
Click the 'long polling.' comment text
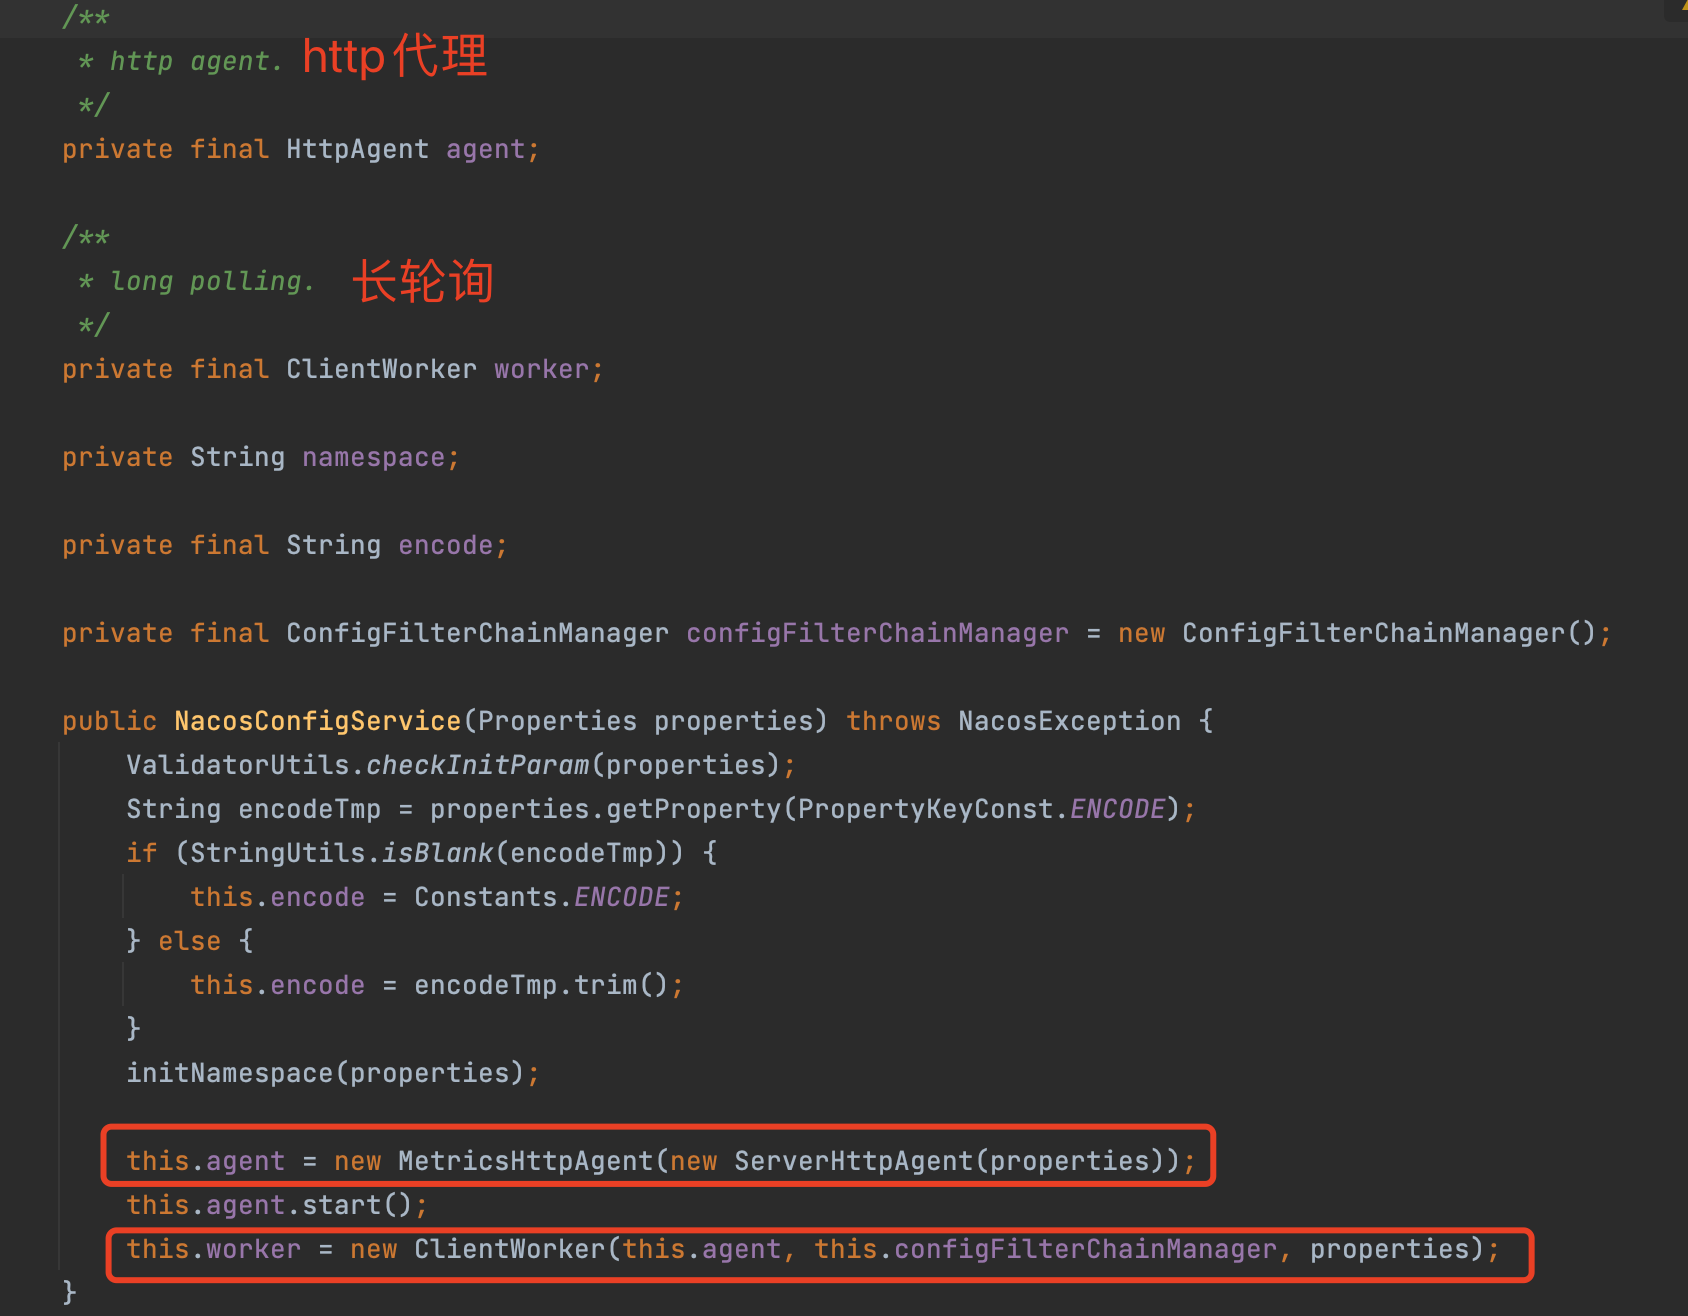coord(212,281)
